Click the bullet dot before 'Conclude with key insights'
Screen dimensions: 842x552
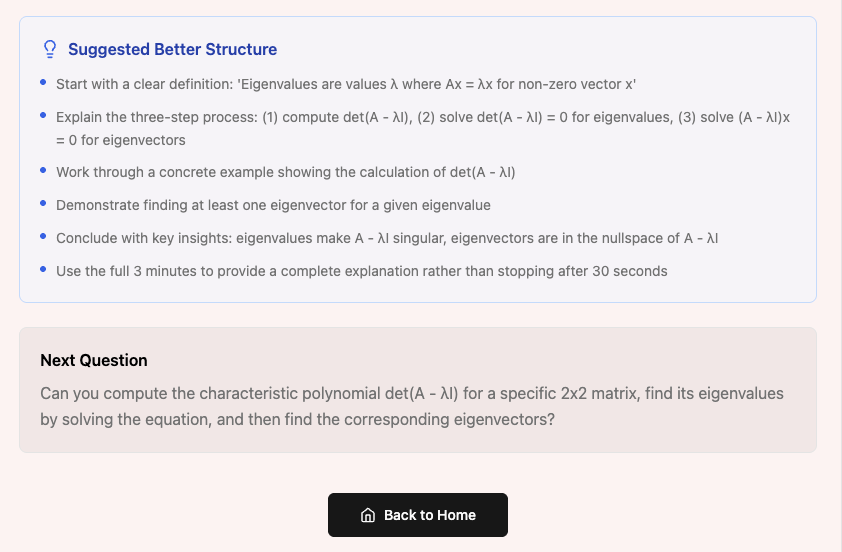(43, 236)
